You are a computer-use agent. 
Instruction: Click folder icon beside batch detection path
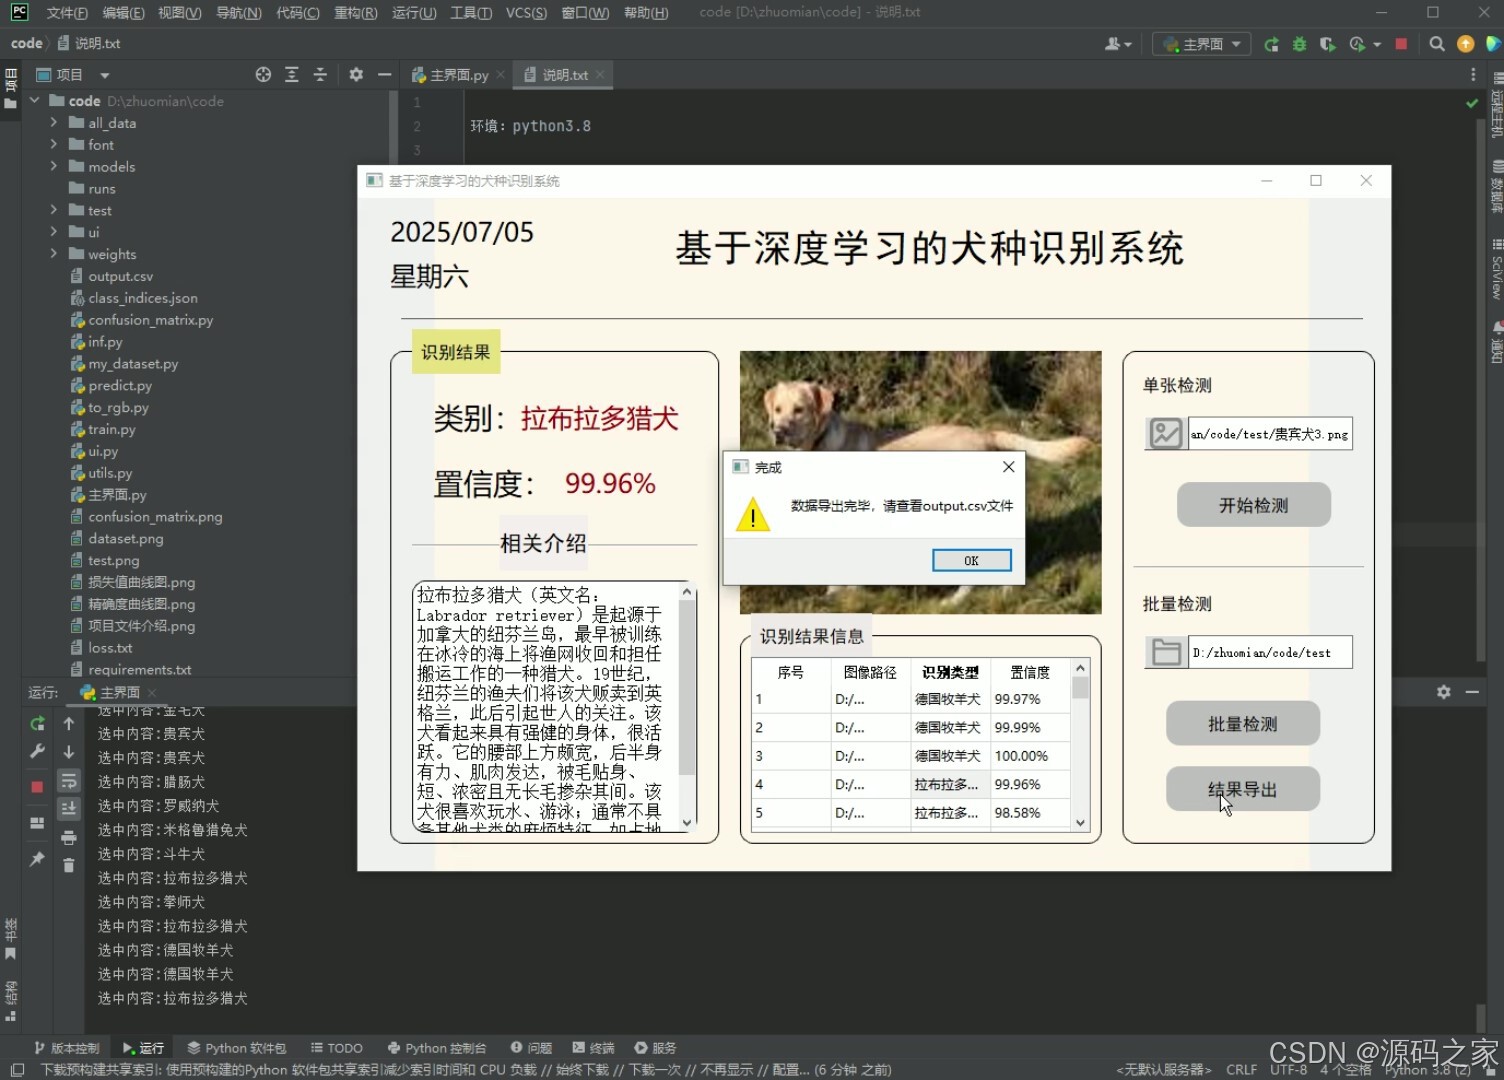(x=1165, y=652)
